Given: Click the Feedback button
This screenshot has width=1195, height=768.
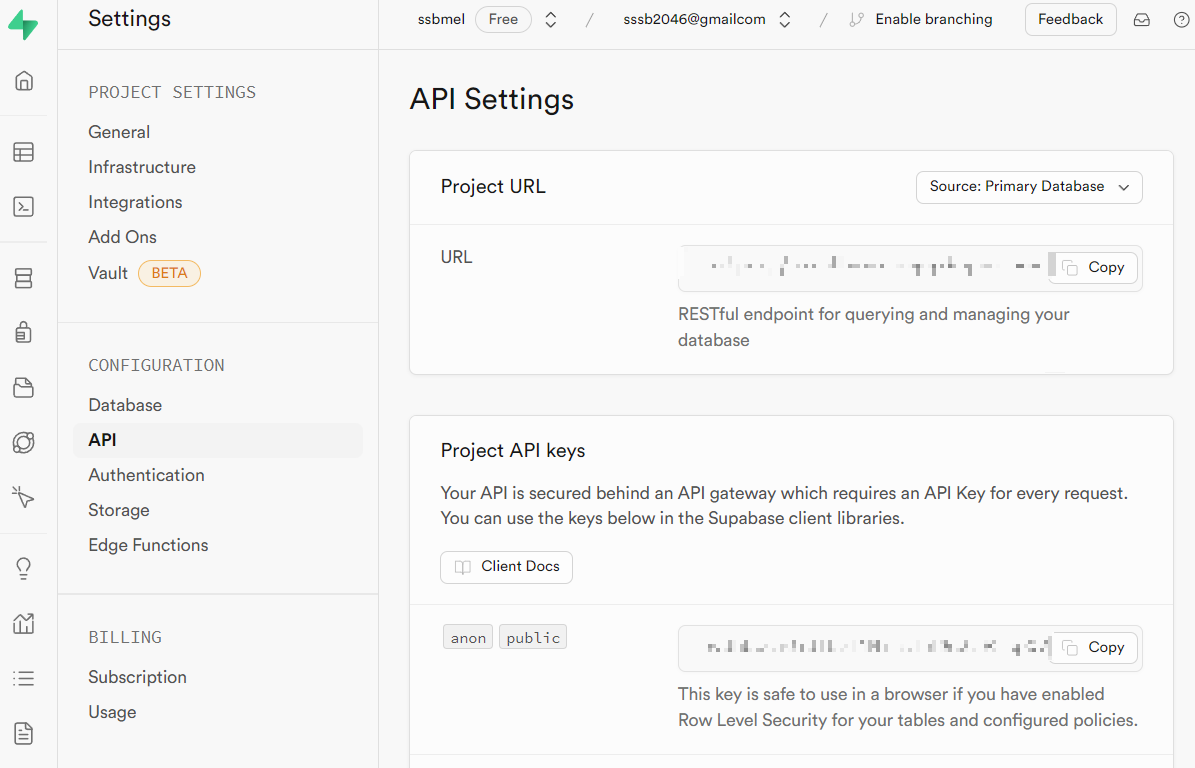Looking at the screenshot, I should 1070,19.
